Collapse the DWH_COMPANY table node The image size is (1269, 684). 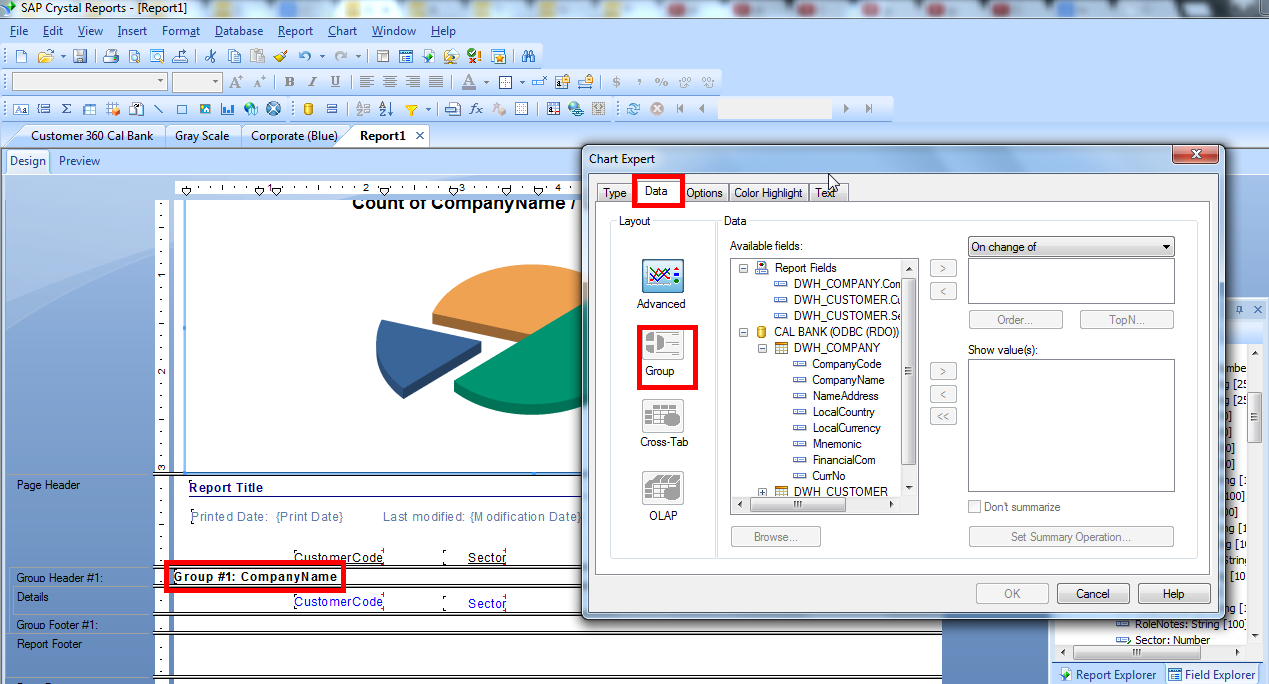762,348
